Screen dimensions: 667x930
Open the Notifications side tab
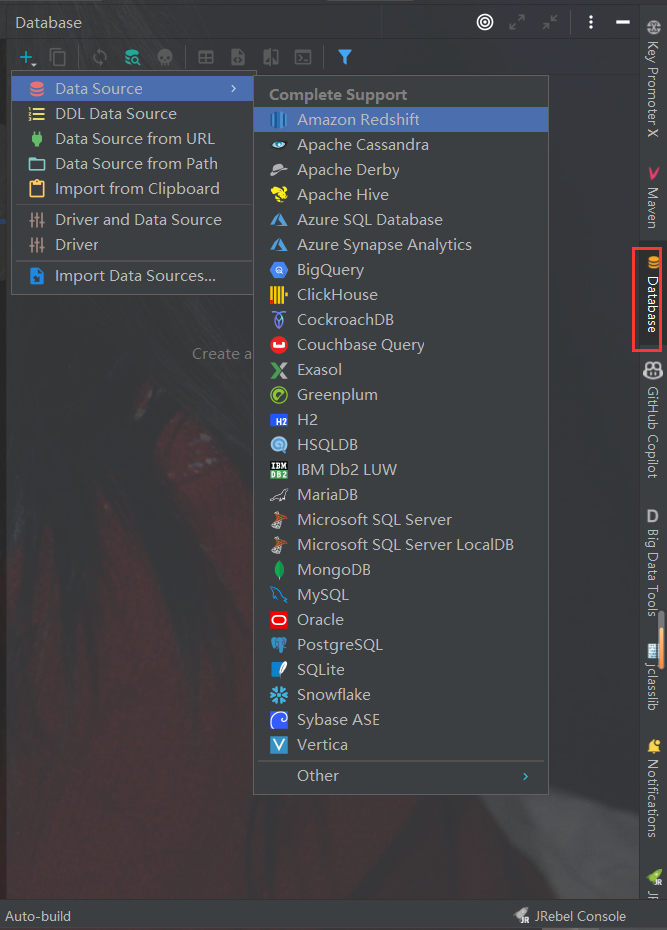(653, 788)
